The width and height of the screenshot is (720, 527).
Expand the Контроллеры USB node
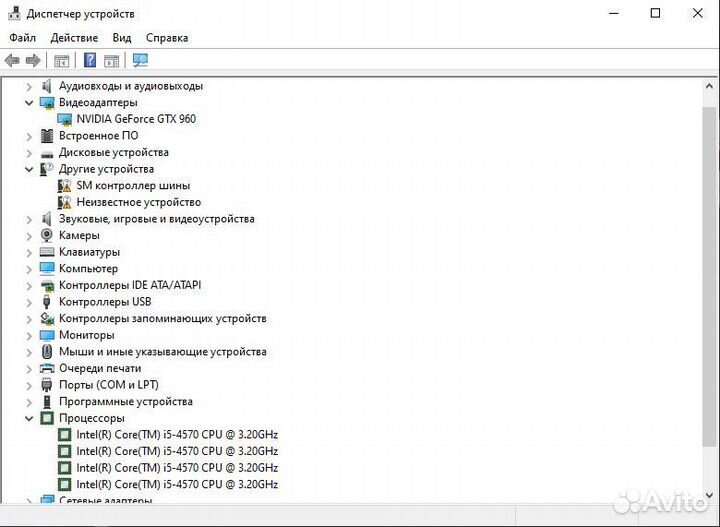click(29, 302)
